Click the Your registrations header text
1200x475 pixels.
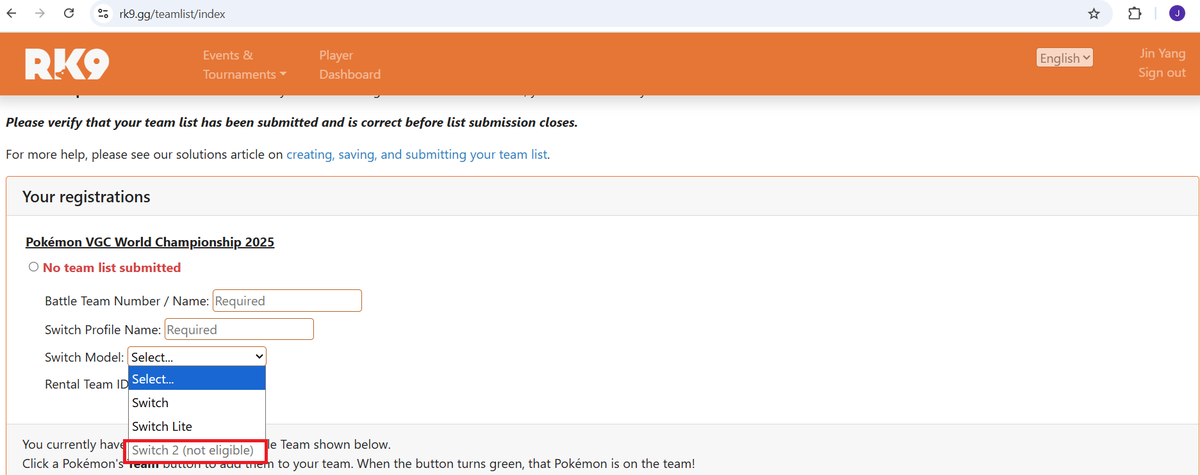(x=86, y=197)
